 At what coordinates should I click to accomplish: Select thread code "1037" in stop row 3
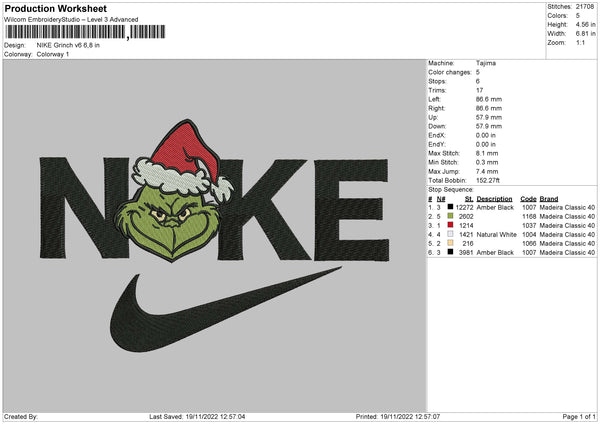coord(529,225)
